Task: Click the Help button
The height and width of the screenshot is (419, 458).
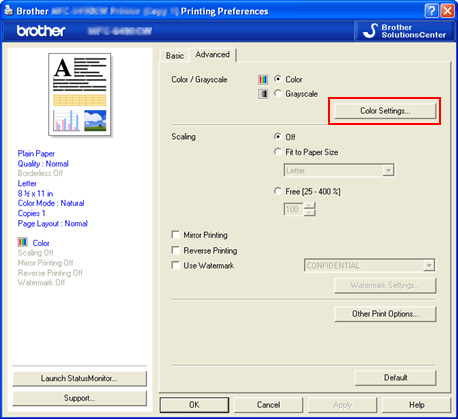Action: [x=416, y=405]
